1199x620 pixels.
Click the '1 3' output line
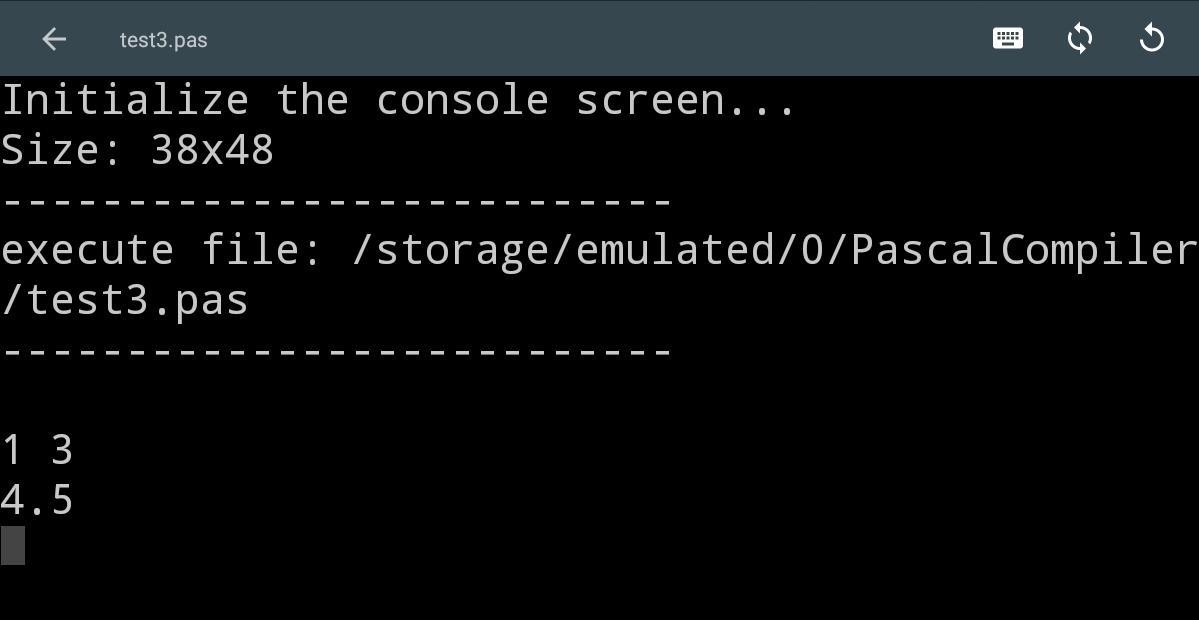click(x=37, y=450)
